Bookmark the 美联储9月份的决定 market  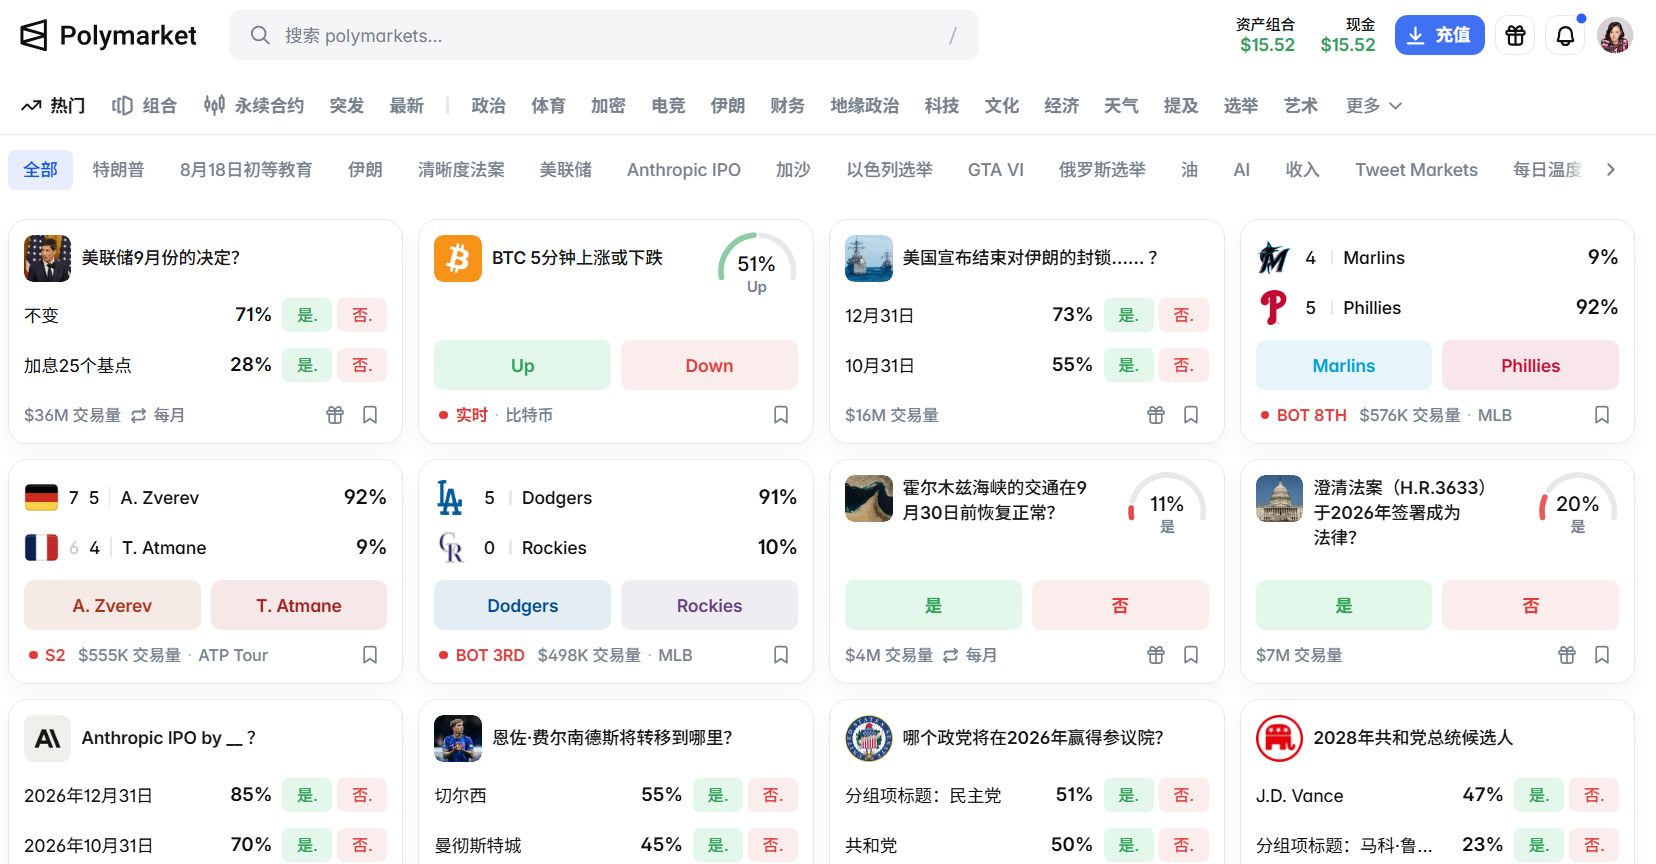click(x=370, y=415)
